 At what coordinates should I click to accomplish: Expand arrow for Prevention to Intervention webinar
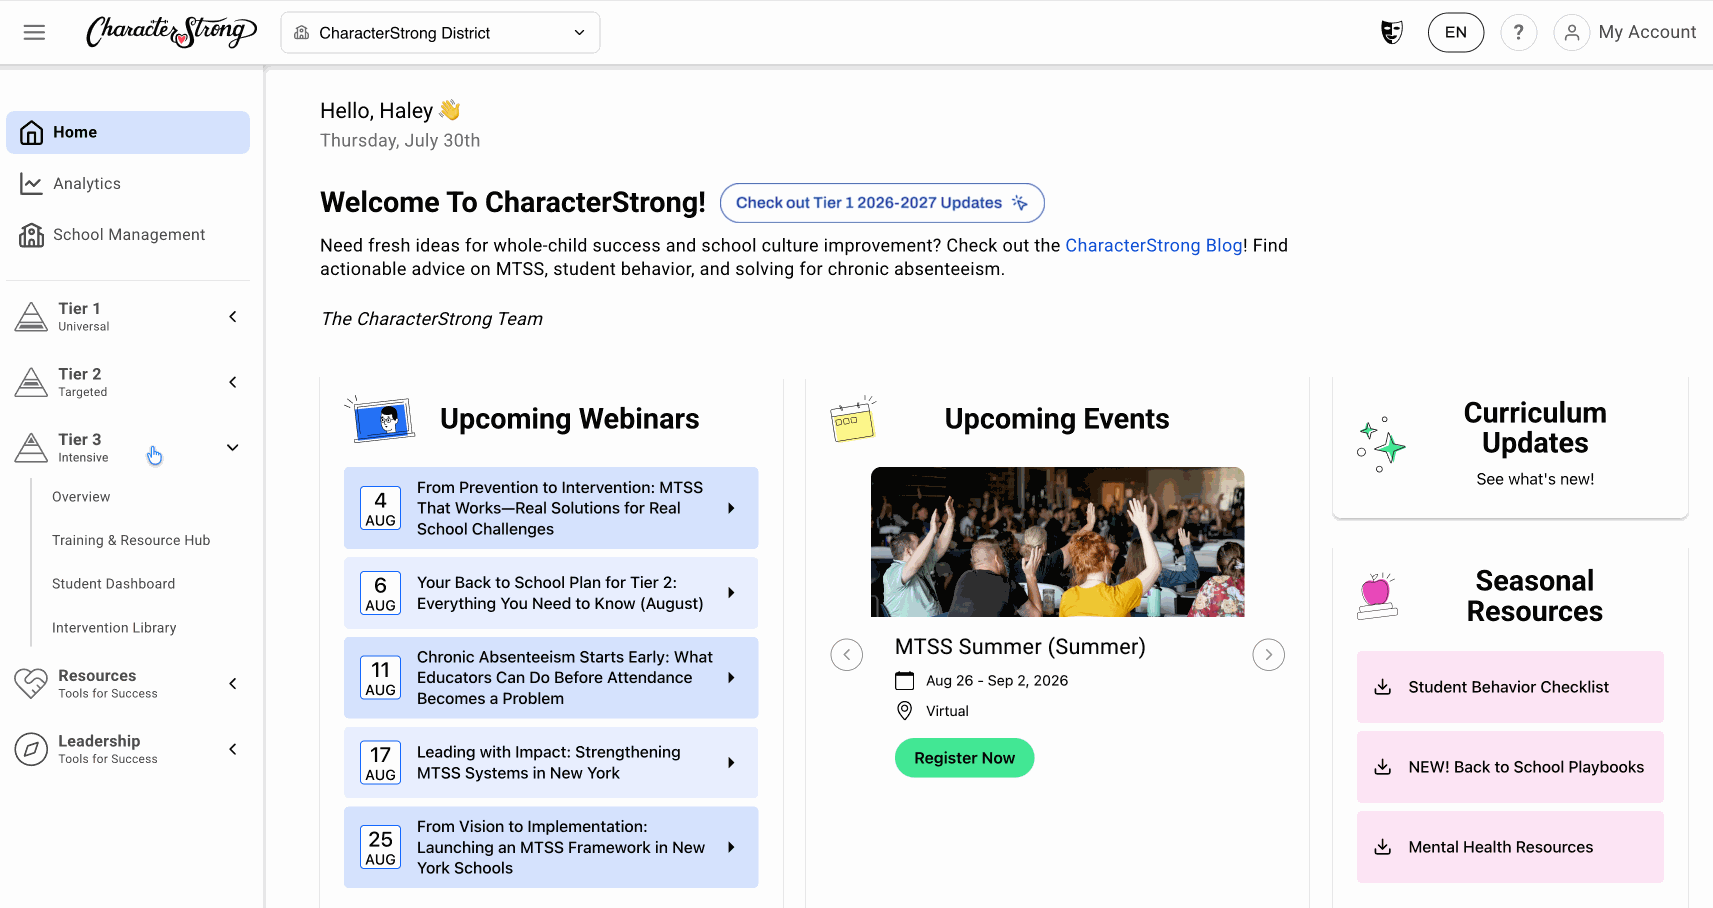point(731,508)
